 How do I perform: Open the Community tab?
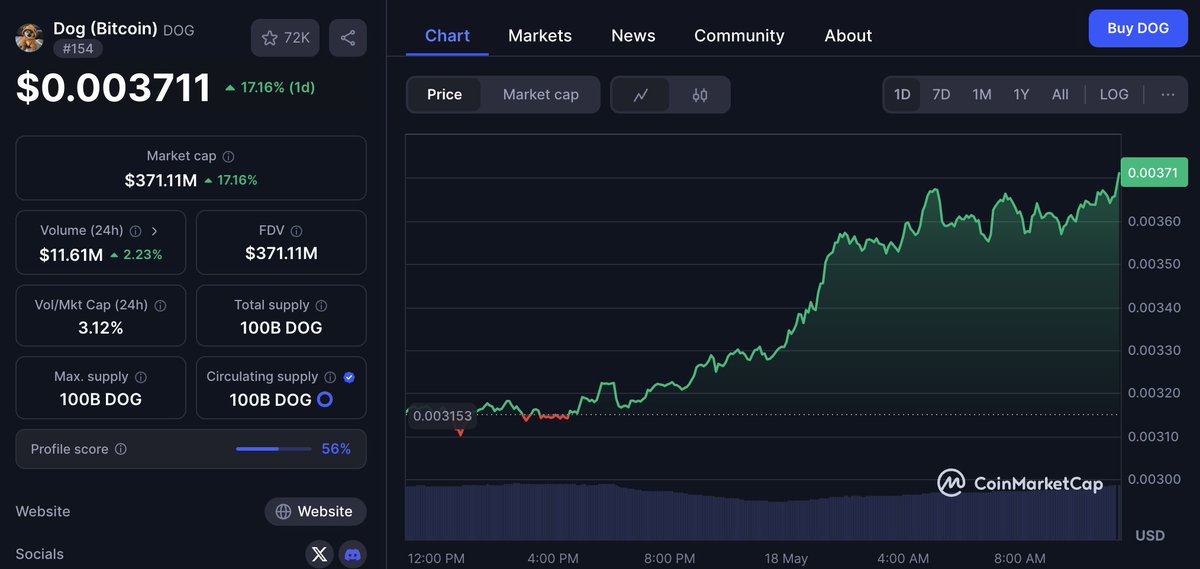(740, 36)
